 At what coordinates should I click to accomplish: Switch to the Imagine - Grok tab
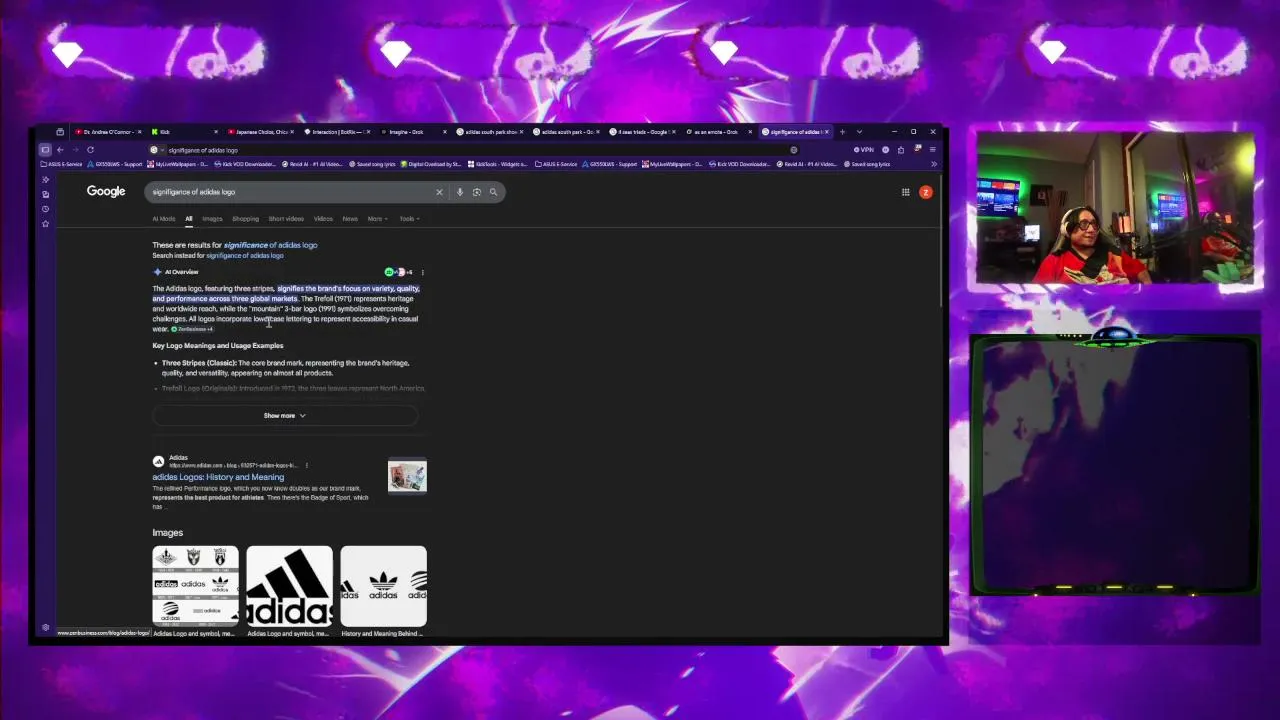tap(413, 132)
